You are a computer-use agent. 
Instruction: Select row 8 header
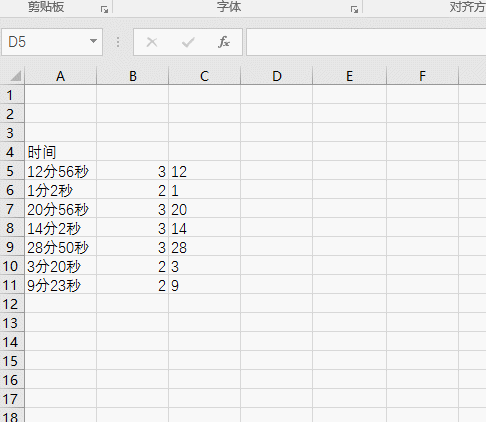pos(12,228)
